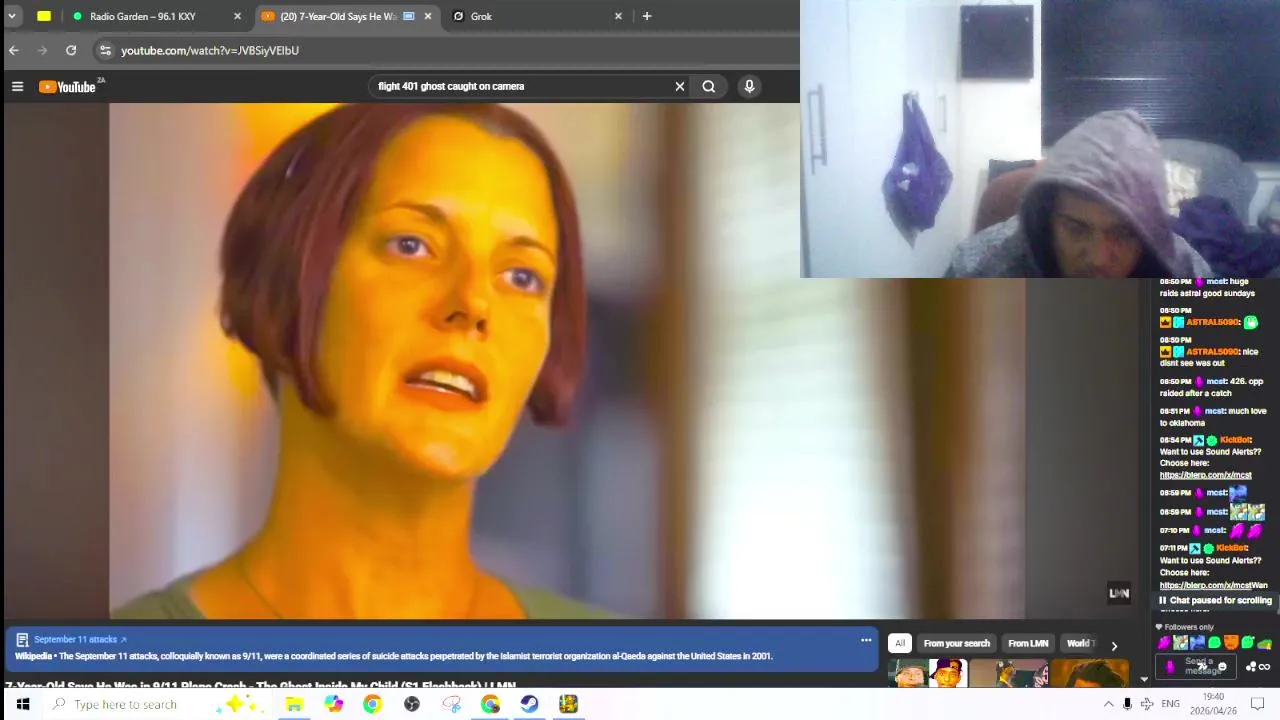Run search with the magnifier button

tap(709, 86)
